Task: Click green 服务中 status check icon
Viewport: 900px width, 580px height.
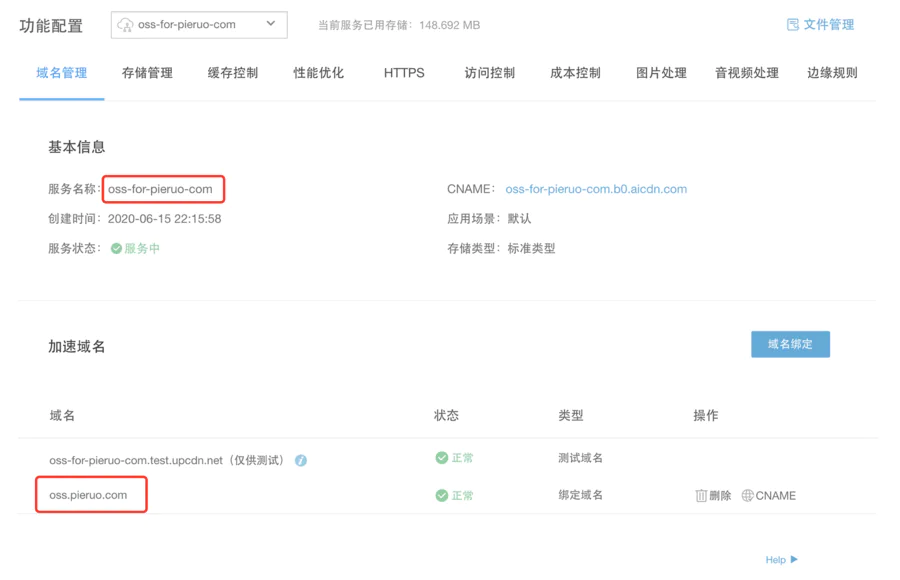Action: (x=116, y=248)
